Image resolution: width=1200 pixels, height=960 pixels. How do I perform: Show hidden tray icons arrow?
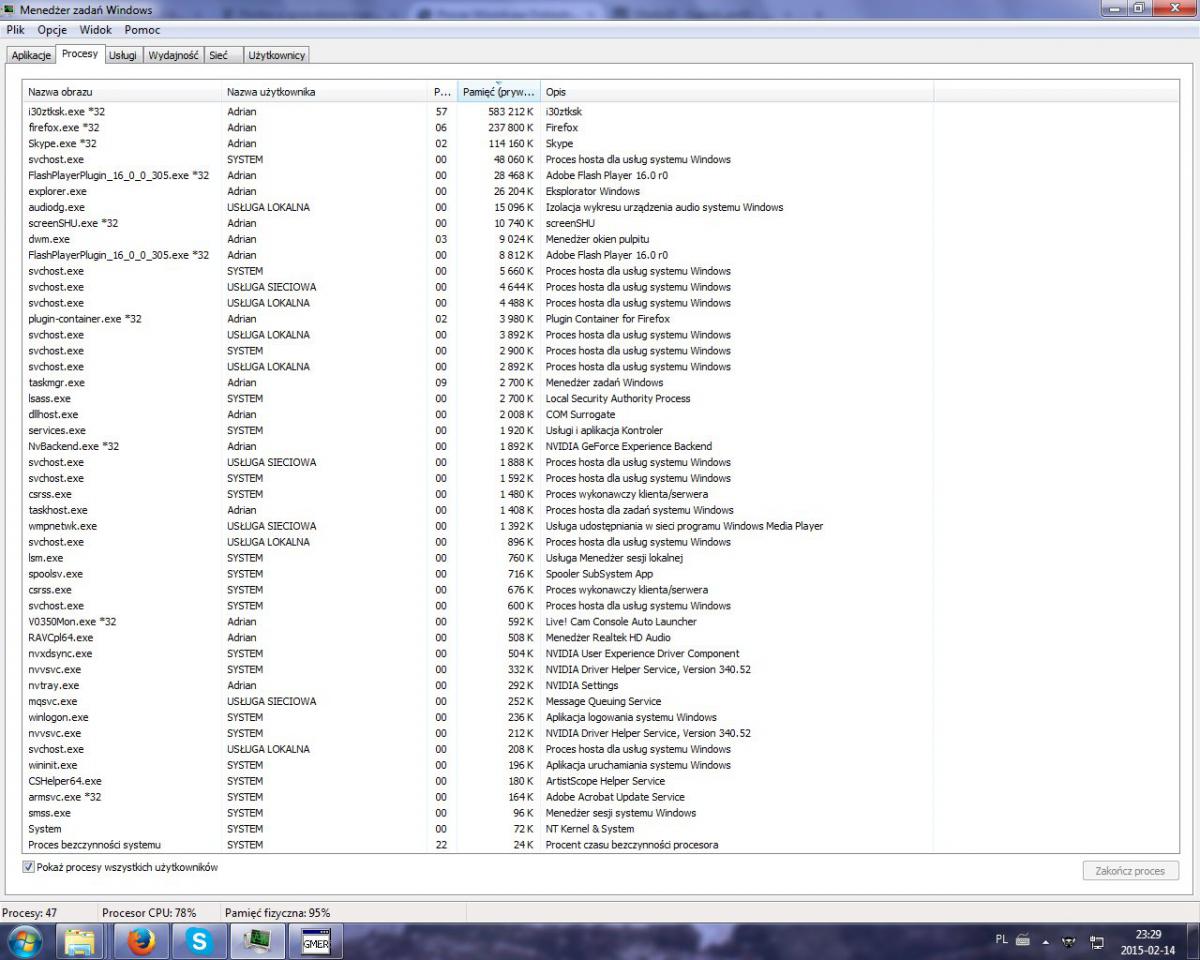pos(1048,941)
